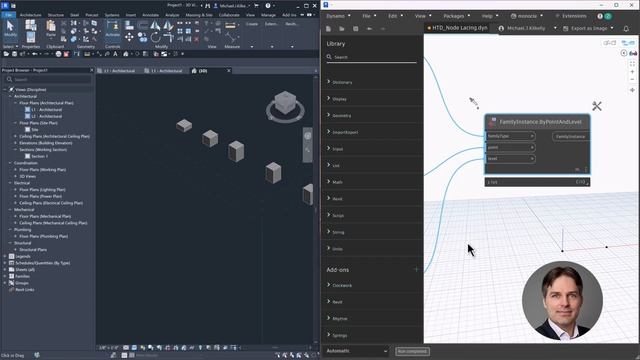
Task: Click the ViewCube in the 3D view
Action: coord(285,103)
